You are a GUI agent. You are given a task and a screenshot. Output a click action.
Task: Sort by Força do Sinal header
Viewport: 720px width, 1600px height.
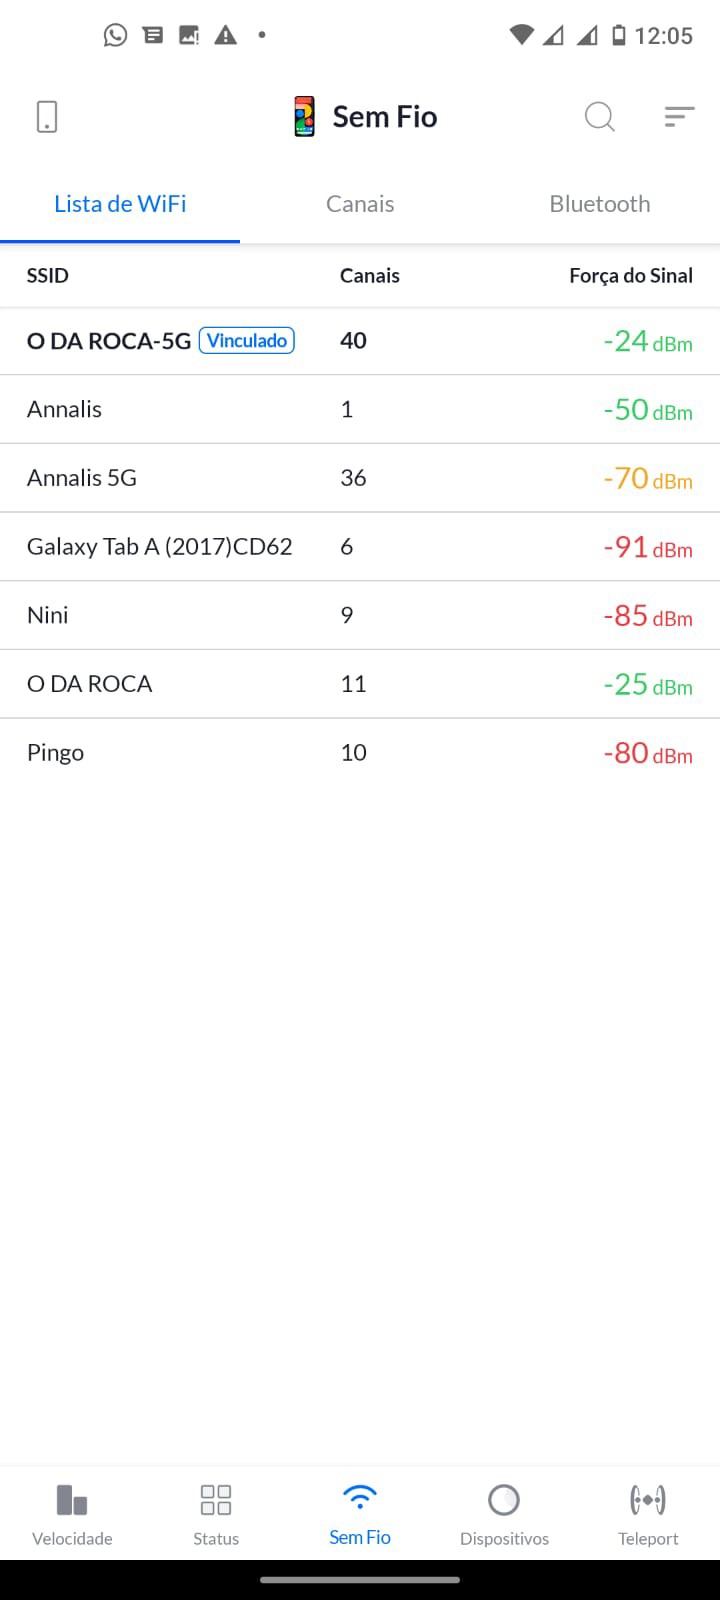tap(631, 276)
